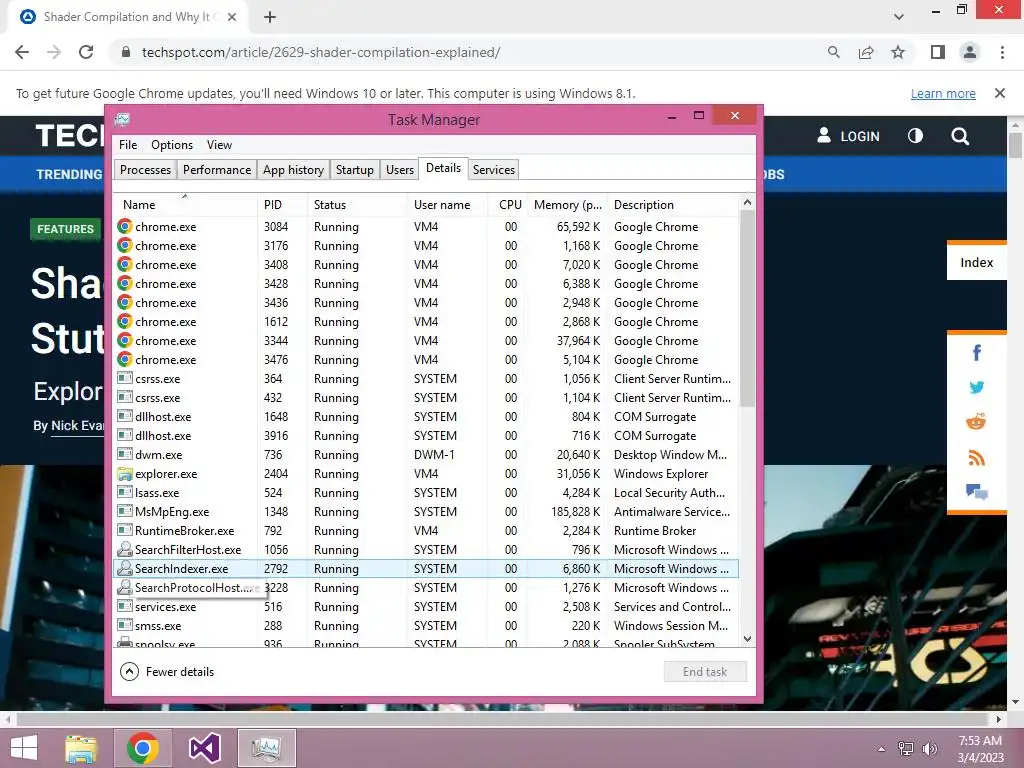This screenshot has width=1024, height=768.
Task: Open File Explorer from taskbar
Action: pyautogui.click(x=81, y=748)
